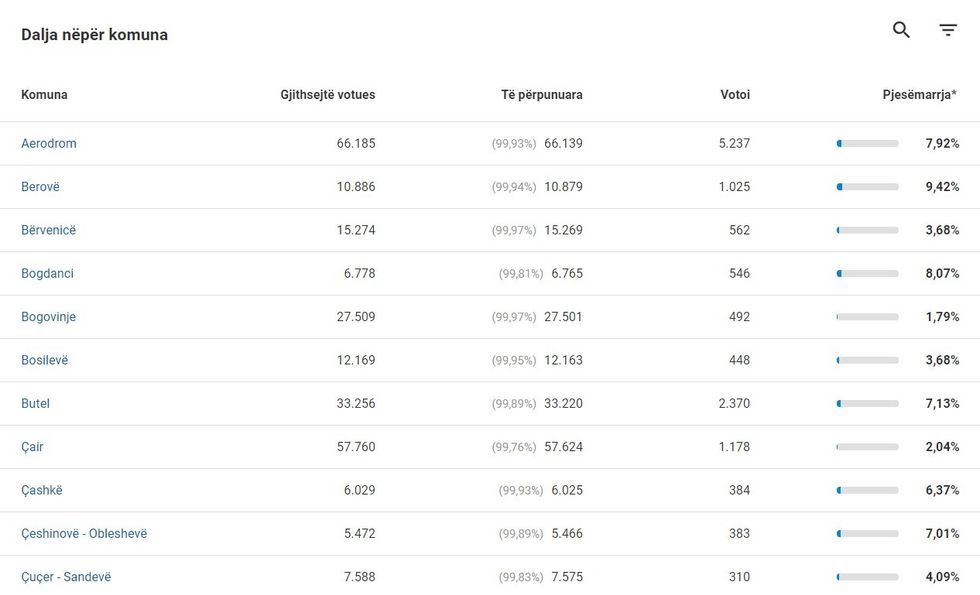This screenshot has width=980, height=595.
Task: Sort by Komuna column header
Action: [x=44, y=95]
